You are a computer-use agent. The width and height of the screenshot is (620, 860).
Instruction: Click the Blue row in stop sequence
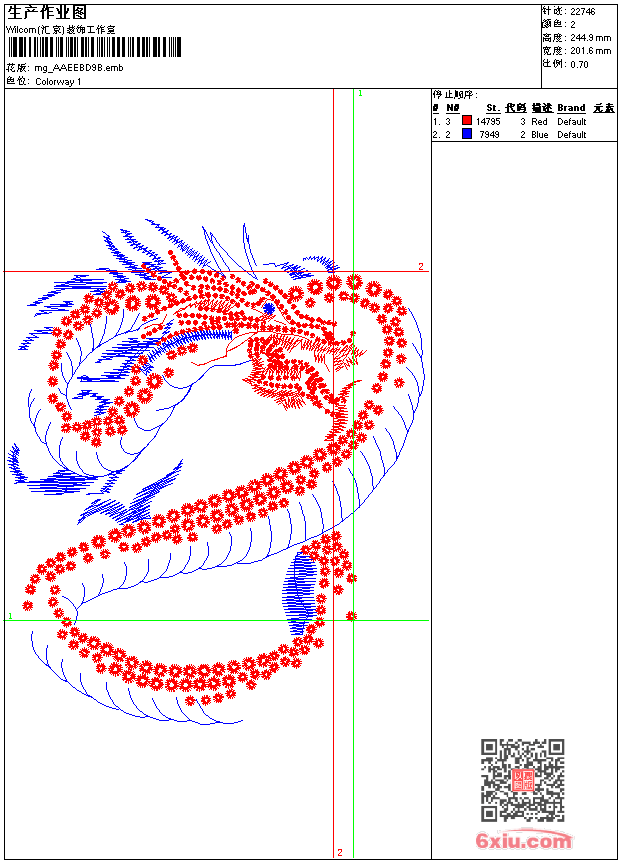tap(523, 134)
